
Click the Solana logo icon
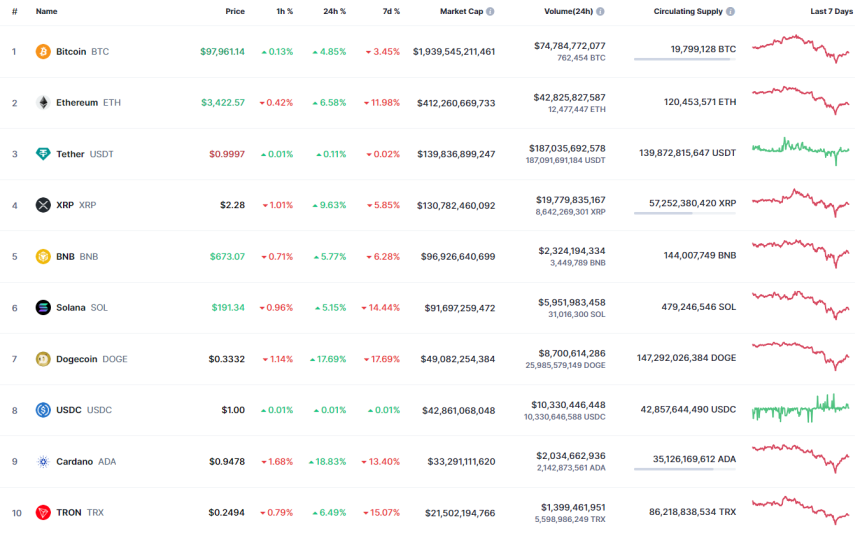pyautogui.click(x=43, y=307)
